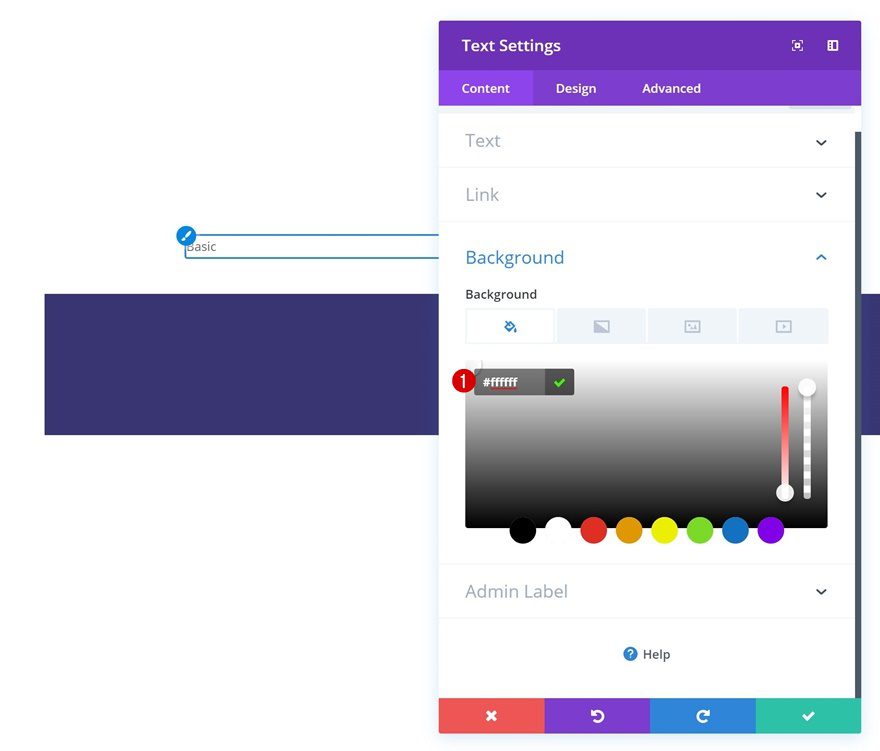Undo the last change with the purple arrow
The height and width of the screenshot is (751, 880).
597,716
